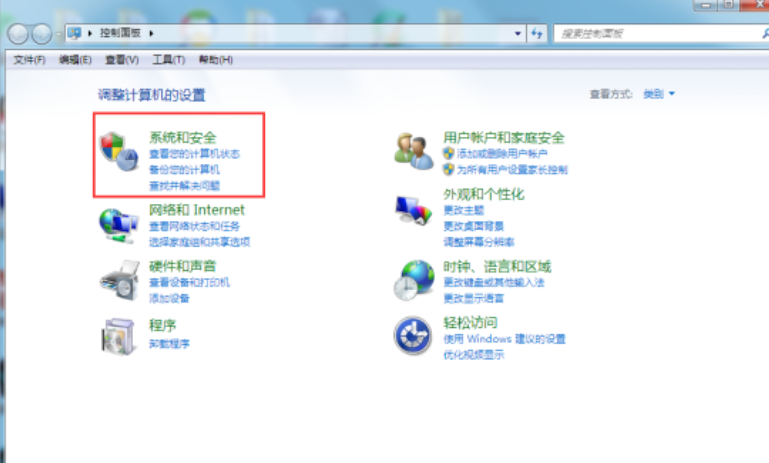The width and height of the screenshot is (769, 463).
Task: Click the 轻松访问 icon
Action: pyautogui.click(x=413, y=337)
